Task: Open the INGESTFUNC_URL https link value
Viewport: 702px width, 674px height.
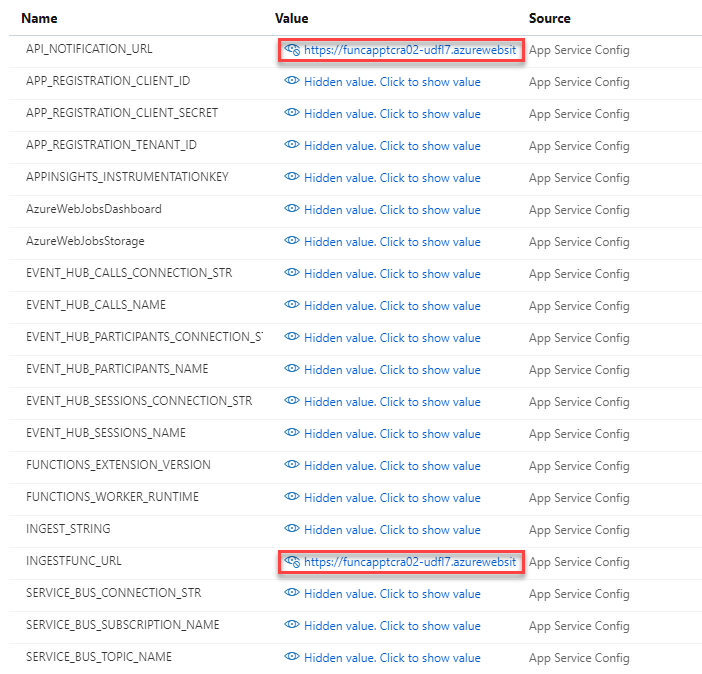Action: (x=410, y=562)
